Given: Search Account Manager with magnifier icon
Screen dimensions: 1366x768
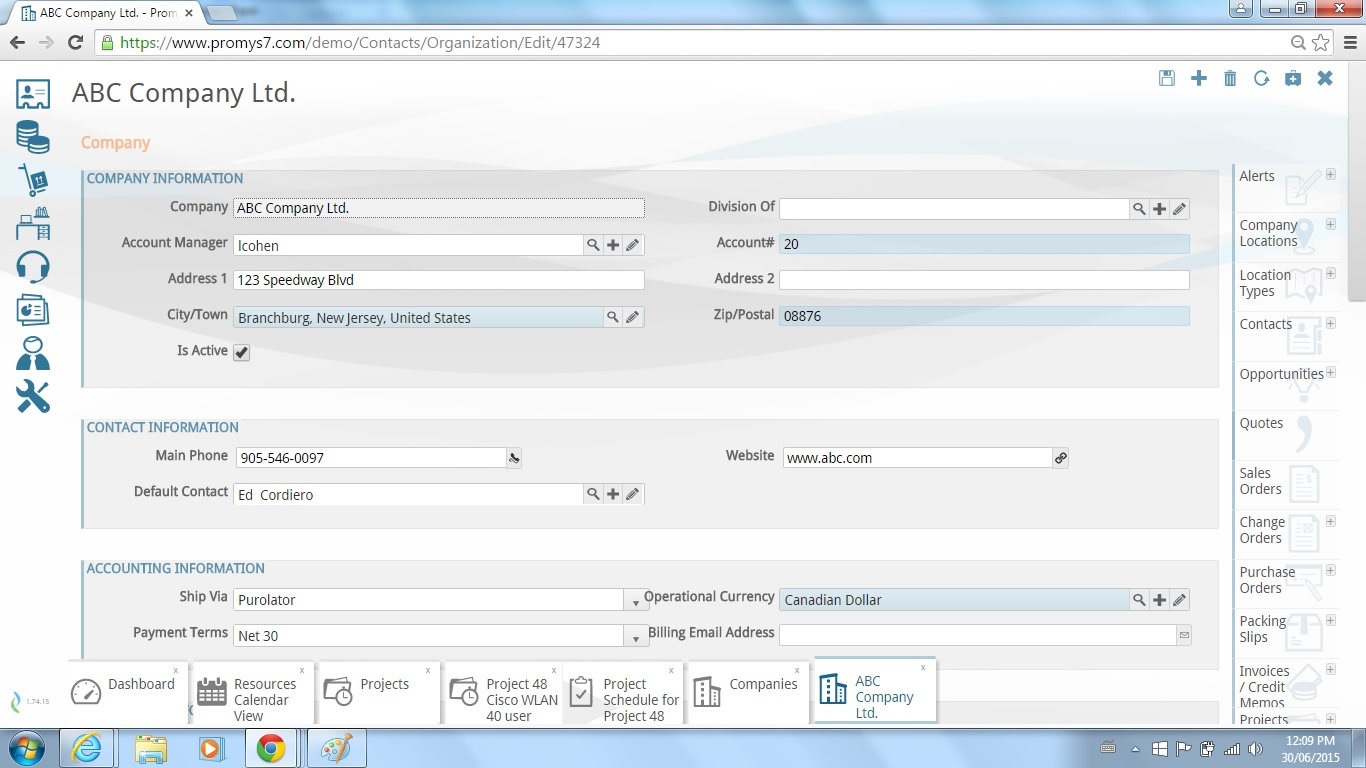Looking at the screenshot, I should click(x=593, y=245).
